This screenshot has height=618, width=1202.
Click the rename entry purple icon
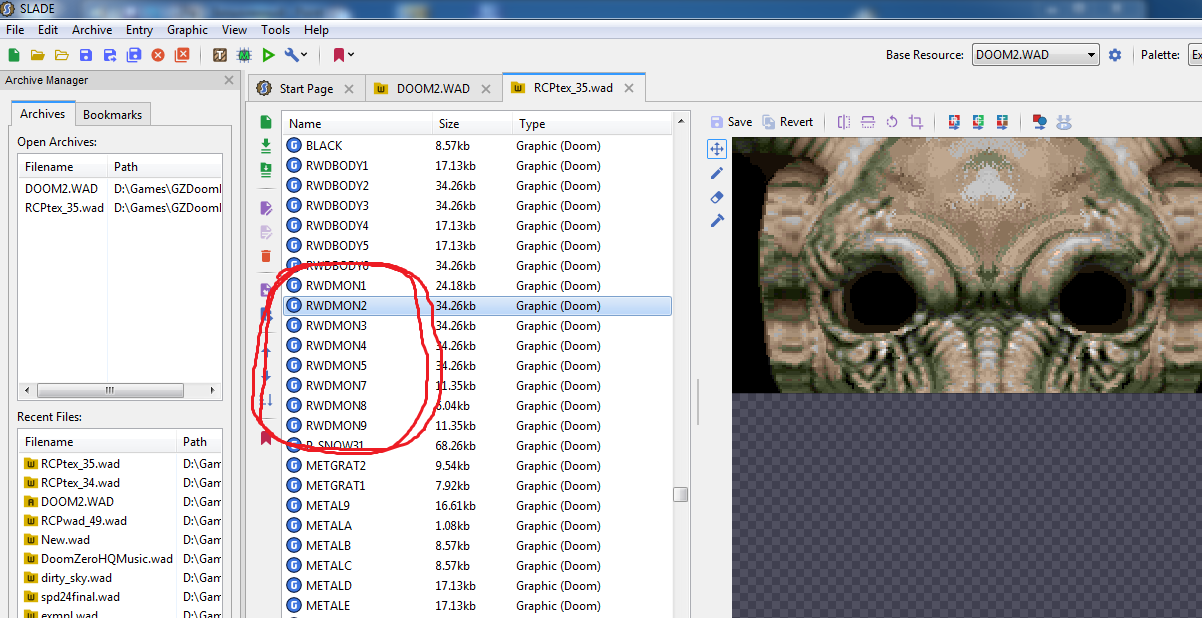(266, 208)
